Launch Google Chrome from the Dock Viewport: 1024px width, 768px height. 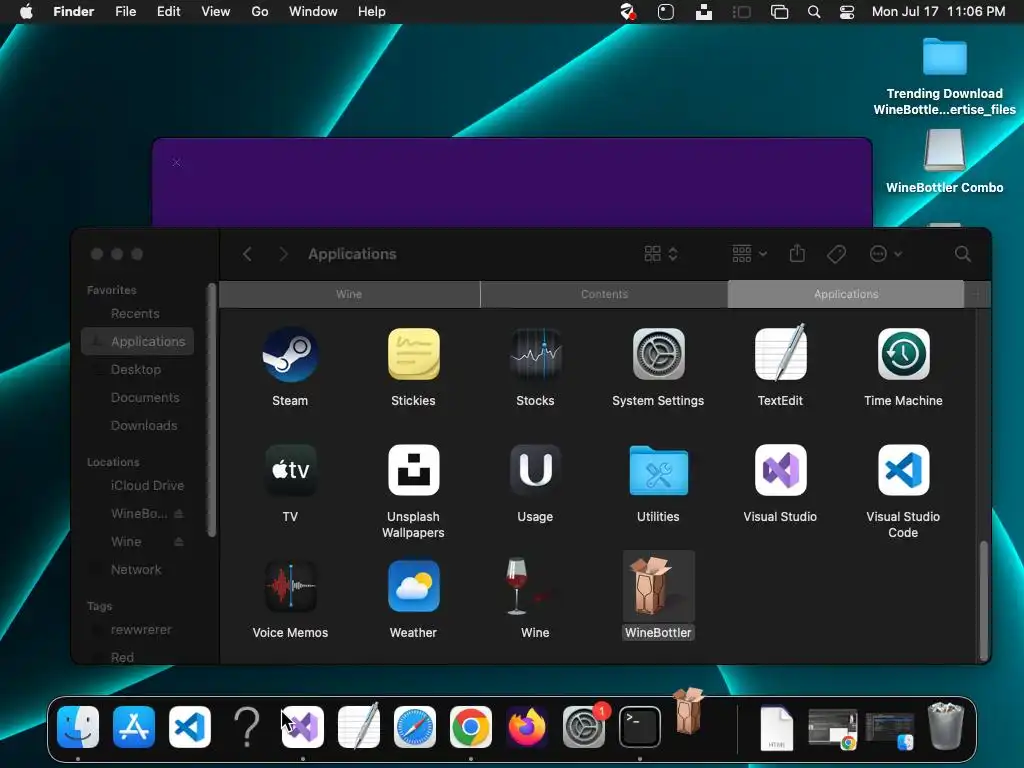click(471, 727)
